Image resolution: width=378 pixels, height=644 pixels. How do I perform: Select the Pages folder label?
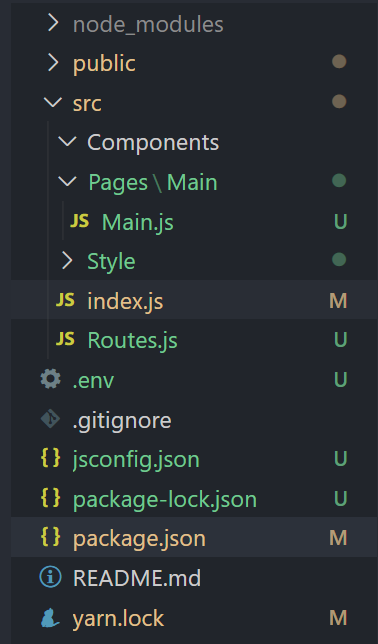118,182
